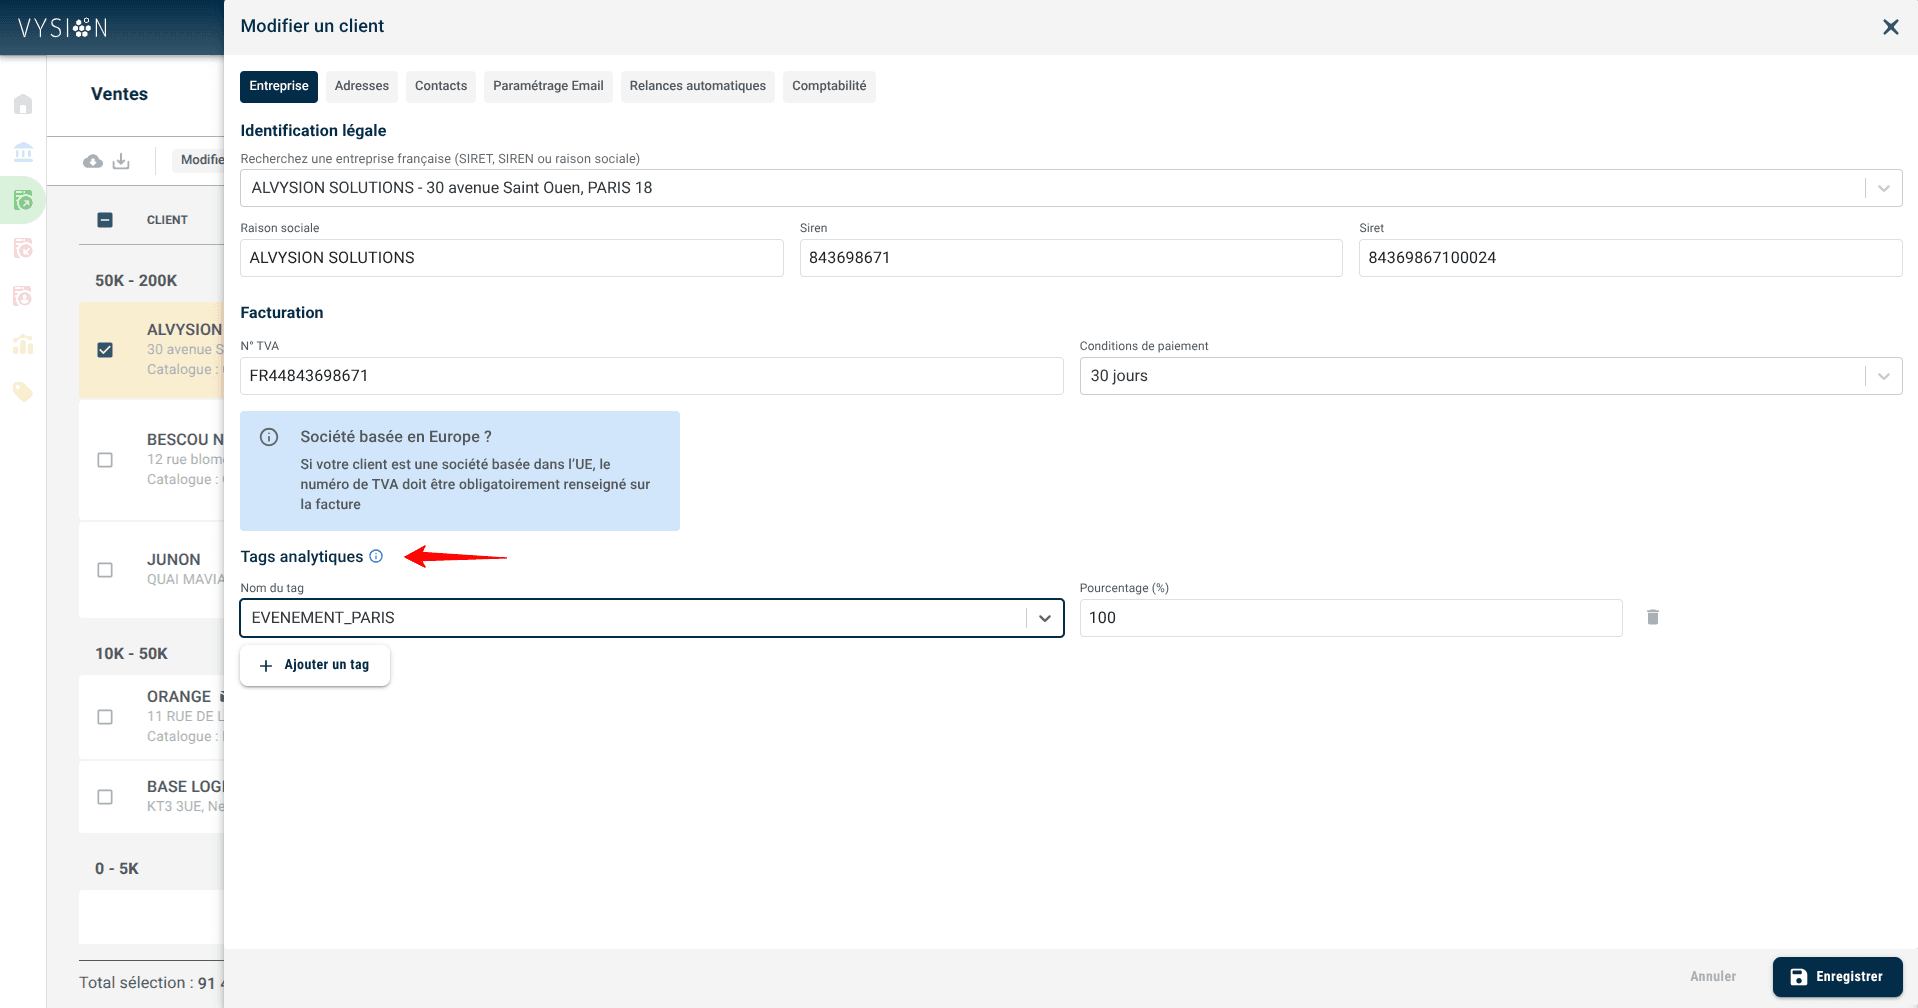Click the N° TVA input field

pos(652,376)
